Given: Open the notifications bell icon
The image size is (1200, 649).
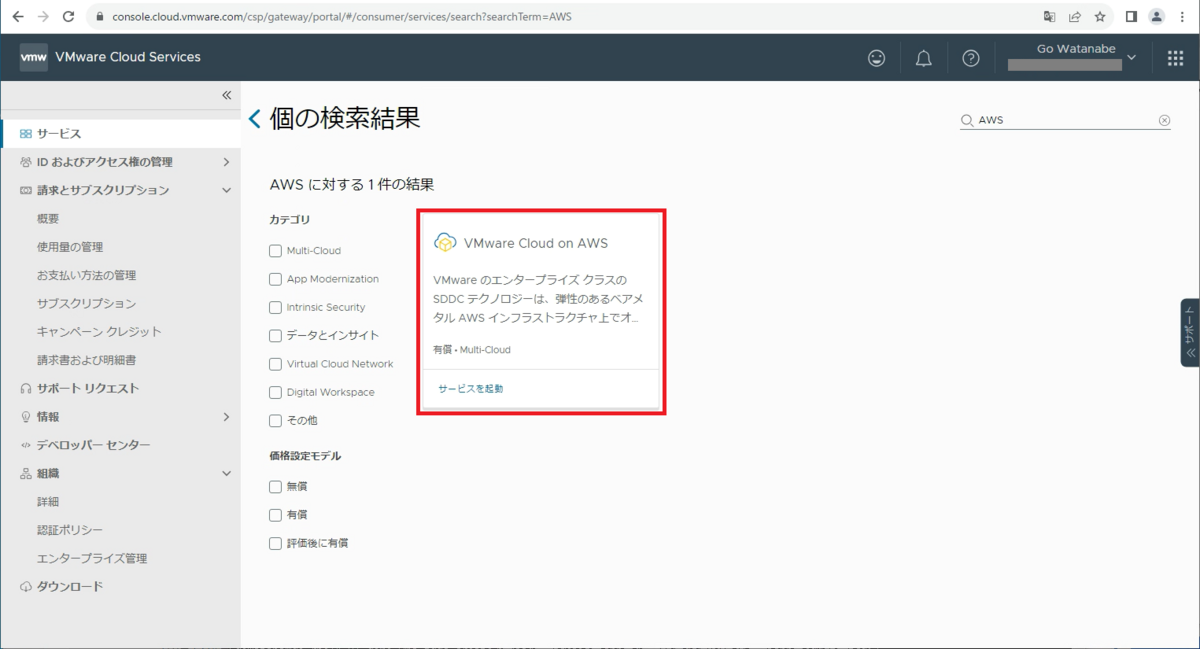Looking at the screenshot, I should (923, 57).
